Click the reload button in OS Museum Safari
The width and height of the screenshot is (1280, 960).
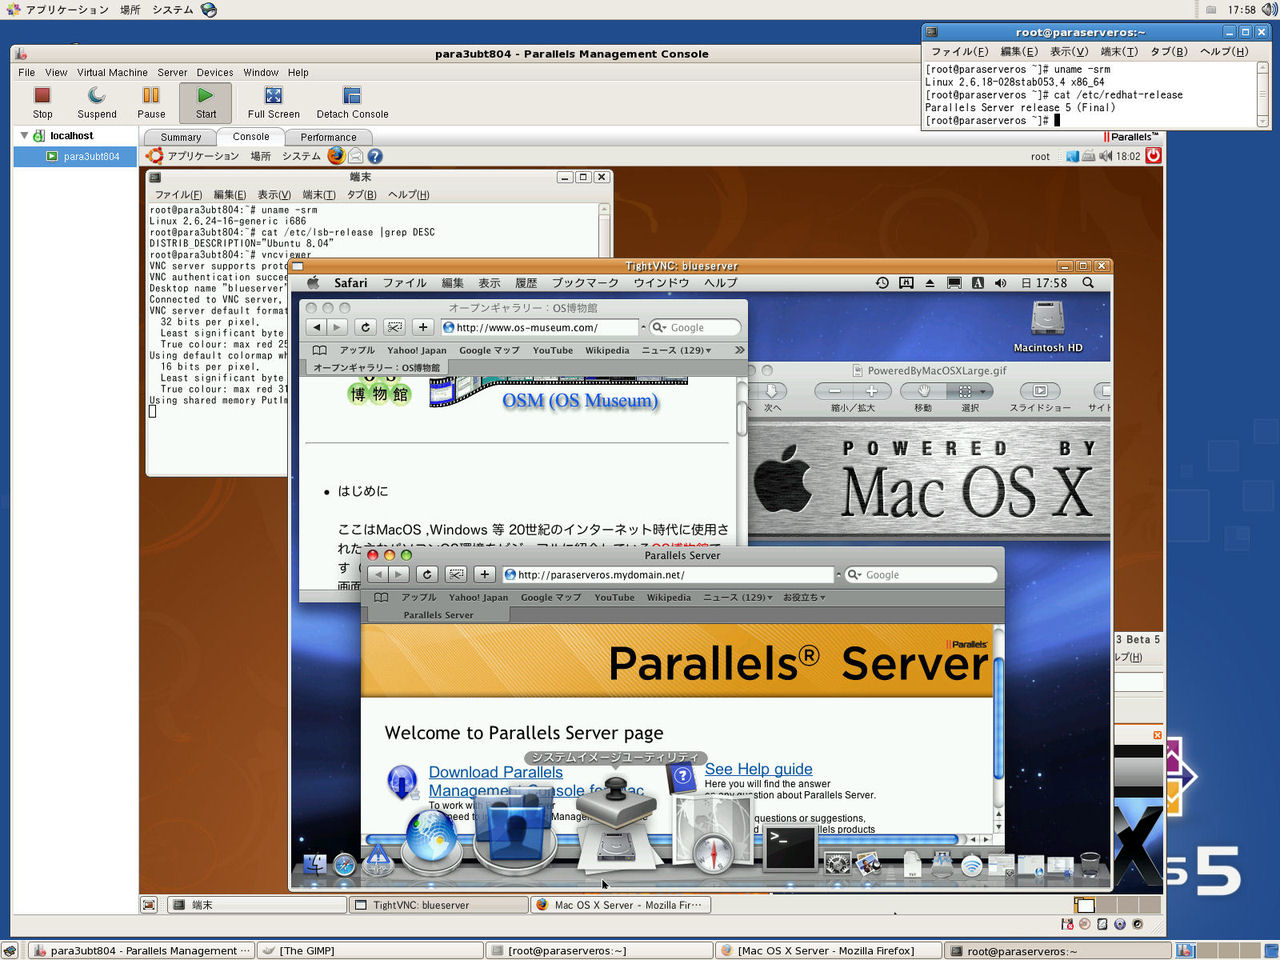[366, 327]
